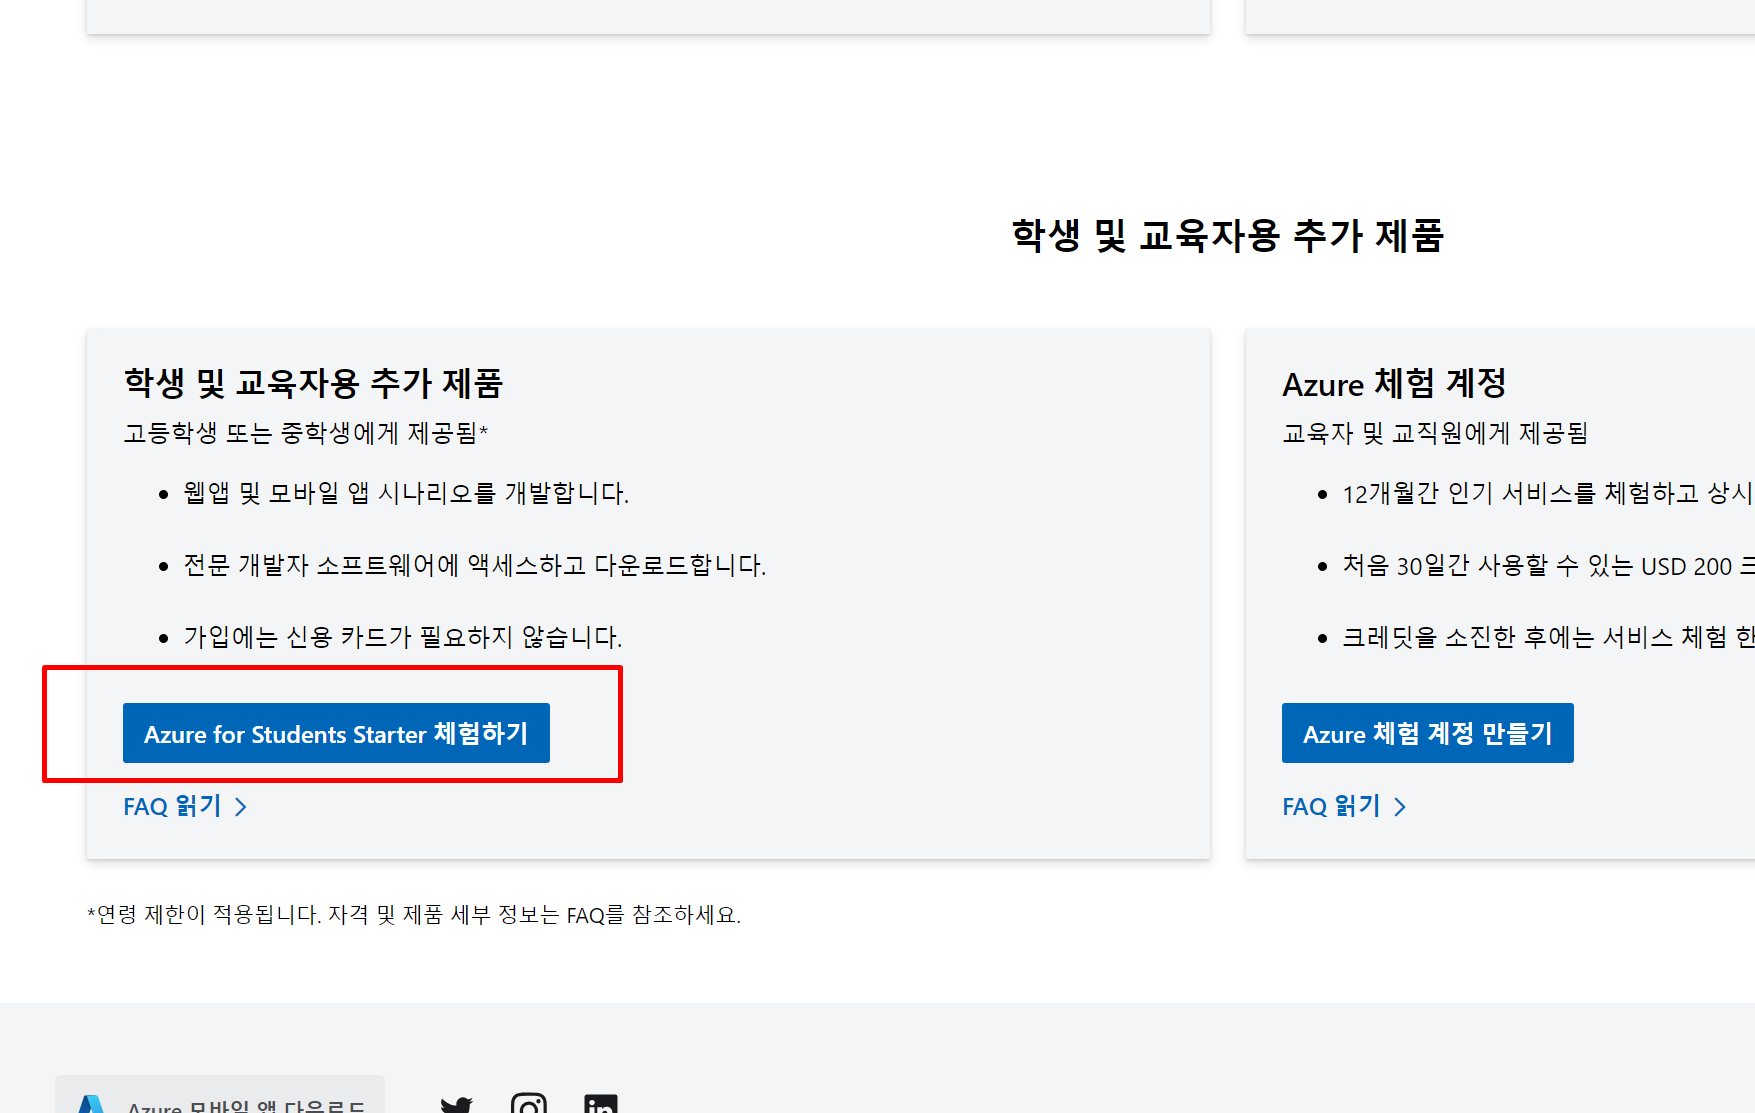Viewport: 1755px width, 1113px height.
Task: Select the 'Azure 체험 계정' card title
Action: tap(1394, 383)
